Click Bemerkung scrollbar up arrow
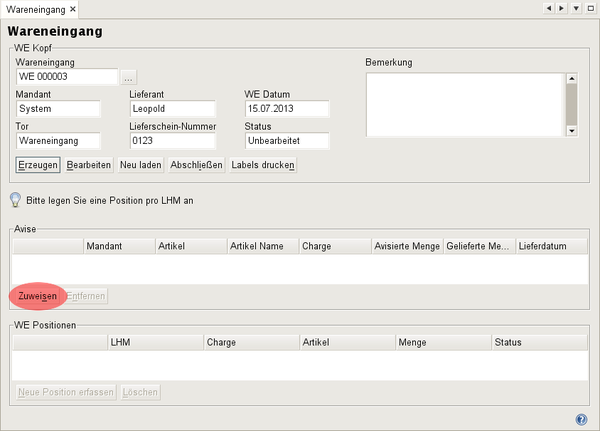Image resolution: width=600 pixels, height=431 pixels. point(572,78)
